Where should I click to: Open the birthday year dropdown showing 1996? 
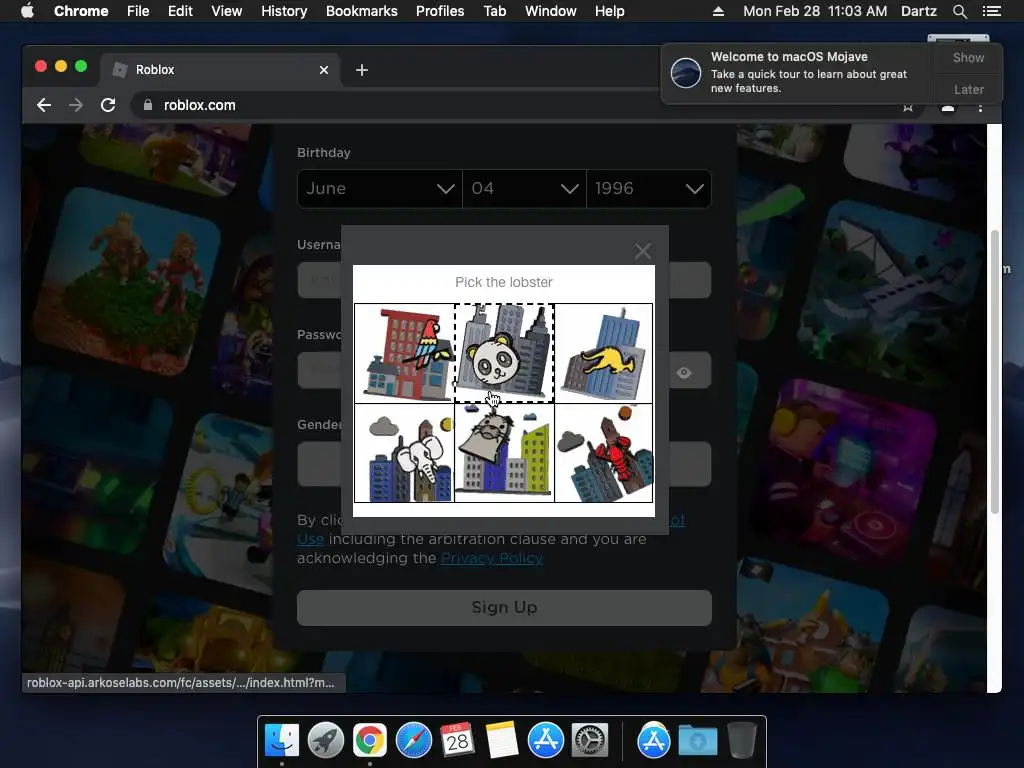click(x=649, y=189)
